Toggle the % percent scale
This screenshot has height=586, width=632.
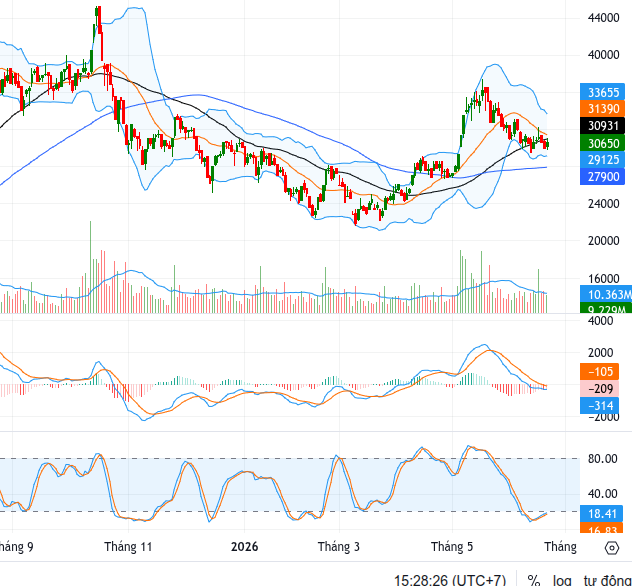[534, 580]
